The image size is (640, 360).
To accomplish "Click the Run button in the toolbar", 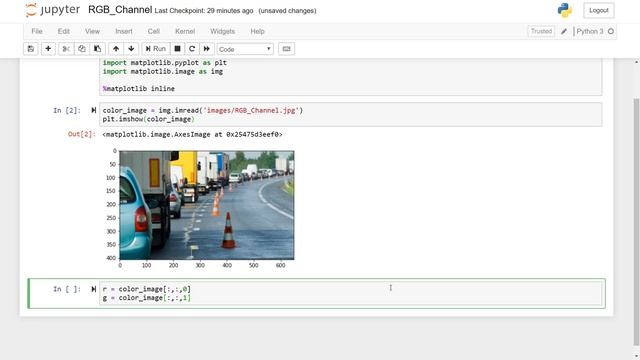I will click(156, 49).
